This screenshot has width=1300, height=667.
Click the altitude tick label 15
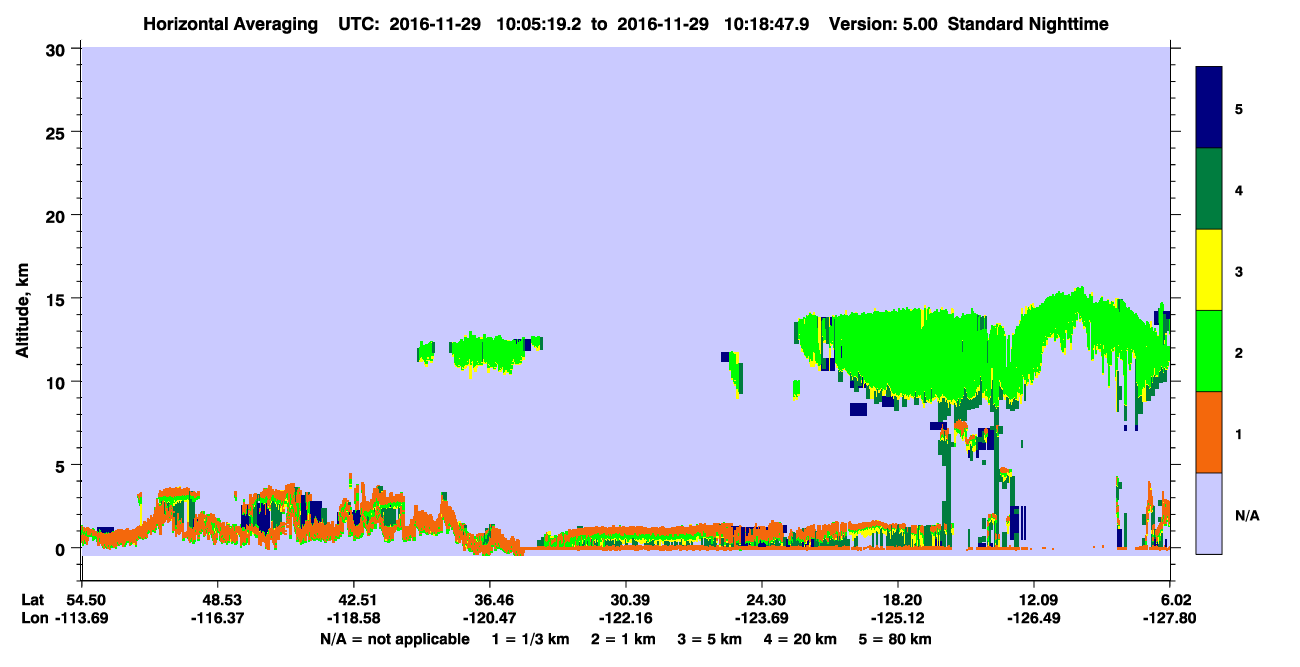(58, 298)
